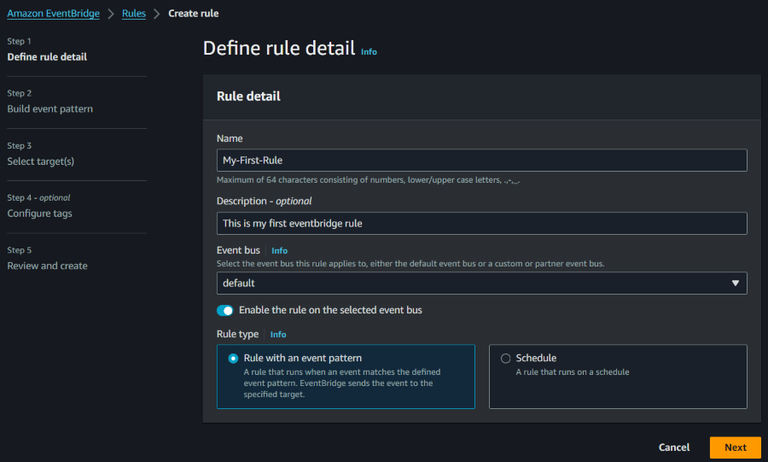Go to Step 1 Define rule detail

tap(47, 57)
